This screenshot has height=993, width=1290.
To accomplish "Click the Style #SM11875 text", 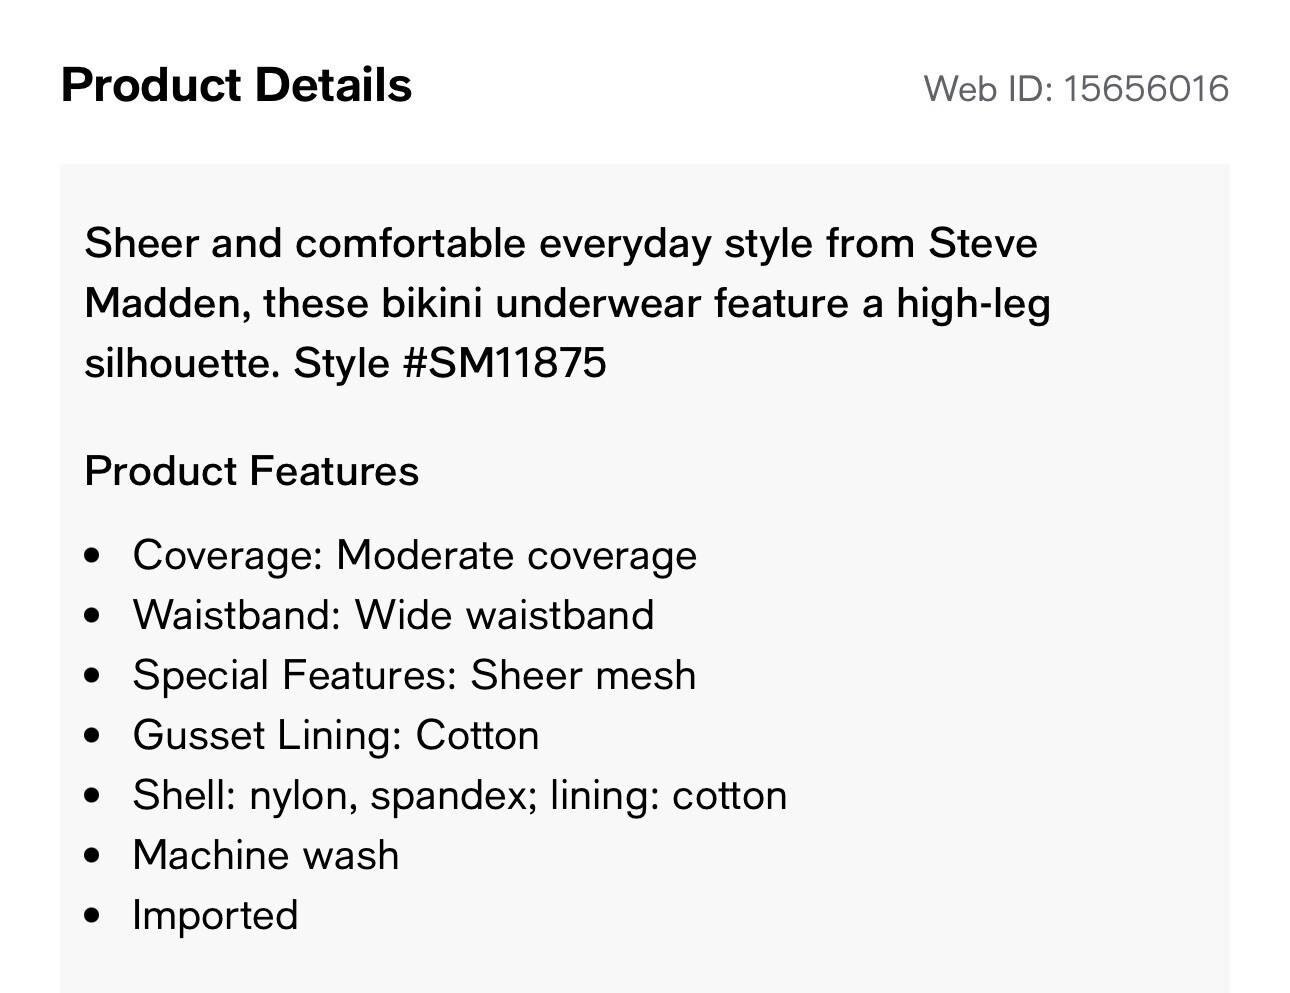I will pos(450,363).
